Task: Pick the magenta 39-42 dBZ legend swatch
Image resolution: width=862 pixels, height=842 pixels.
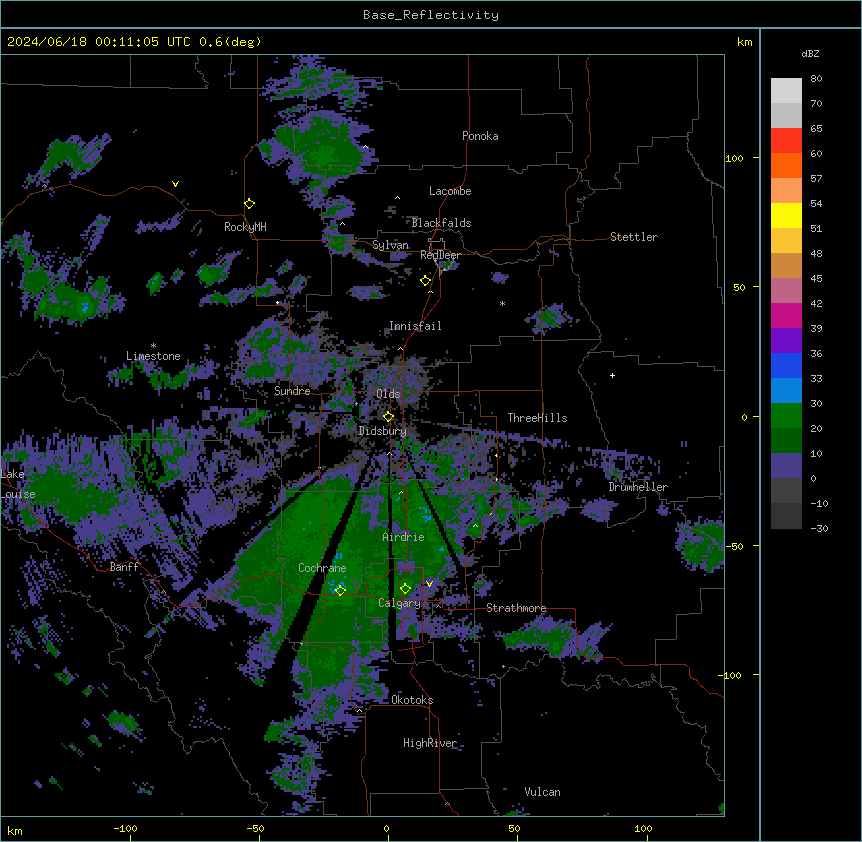Action: (786, 315)
